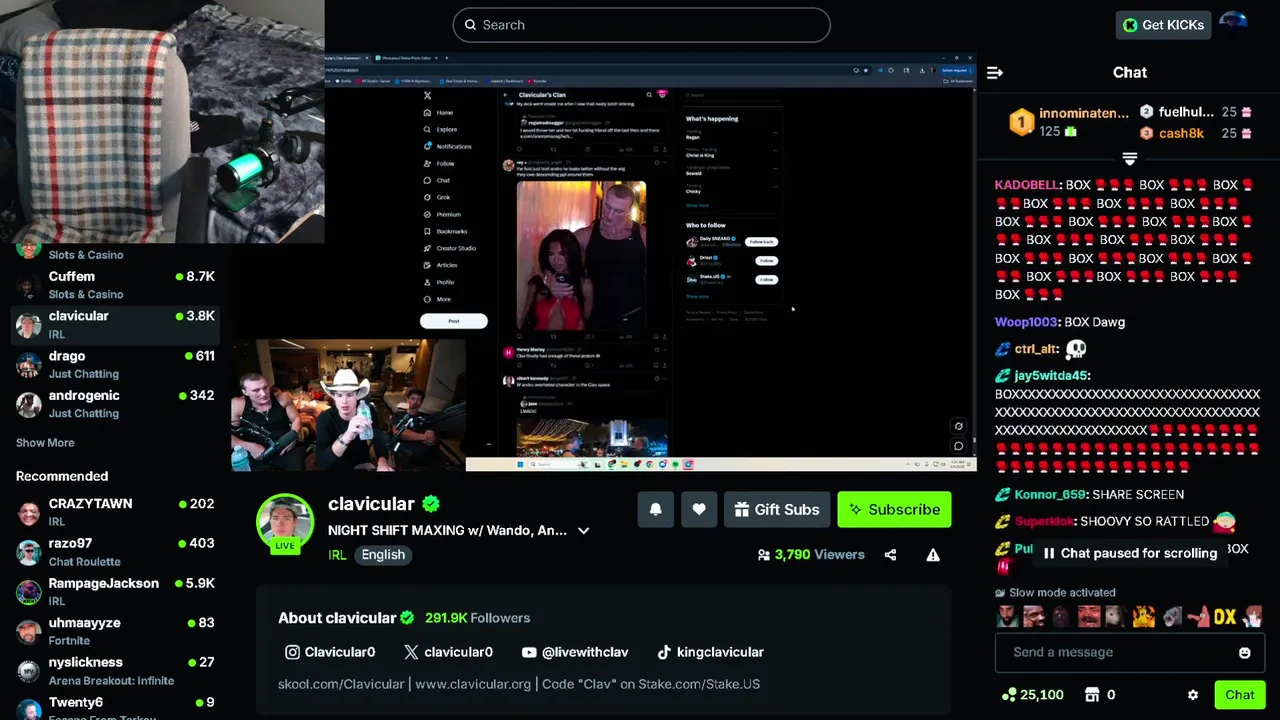Click top gifter innominaten... in leaderboard
Image resolution: width=1280 pixels, height=720 pixels.
tap(1084, 113)
